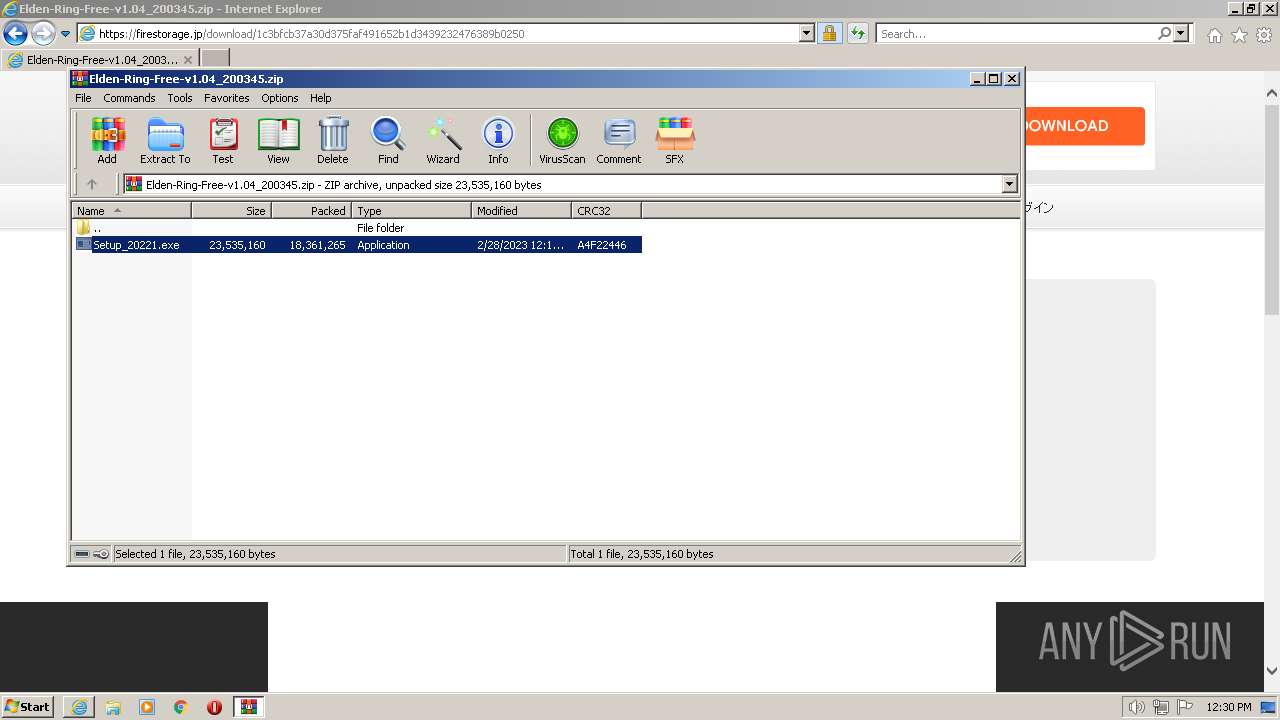This screenshot has width=1280, height=720.
Task: Click the Windows Start button
Action: pyautogui.click(x=28, y=707)
